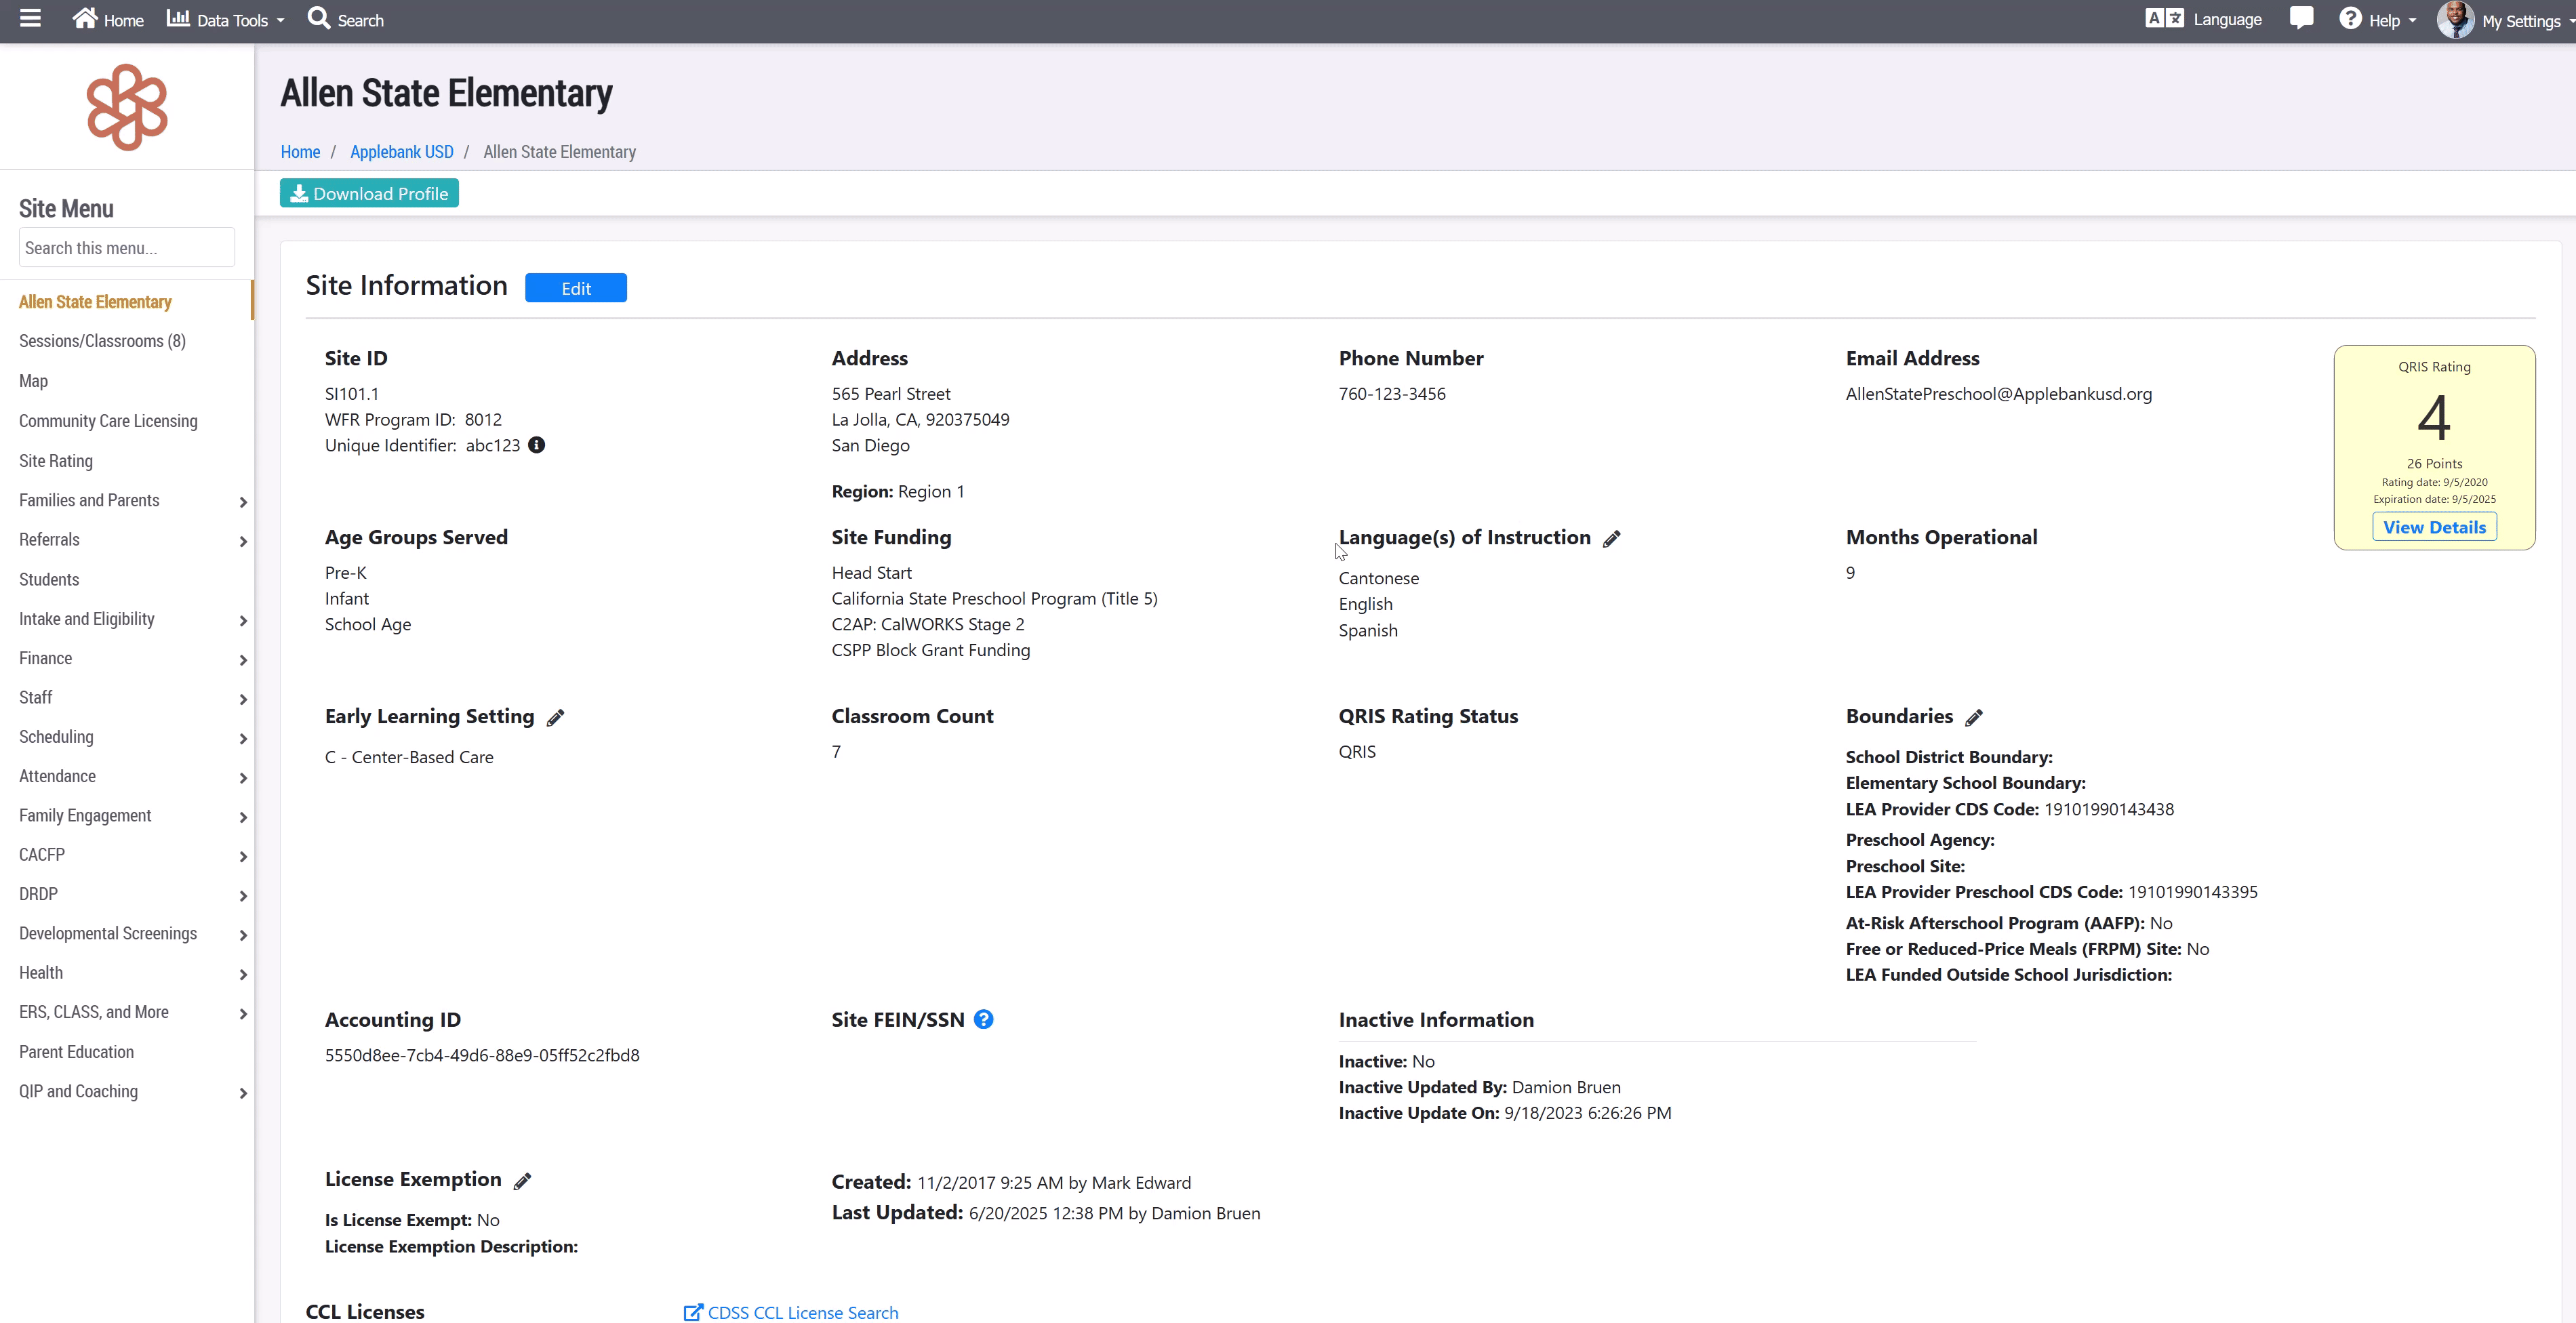Click Site FEIN/SSN help question icon
The height and width of the screenshot is (1323, 2576).
tap(984, 1019)
